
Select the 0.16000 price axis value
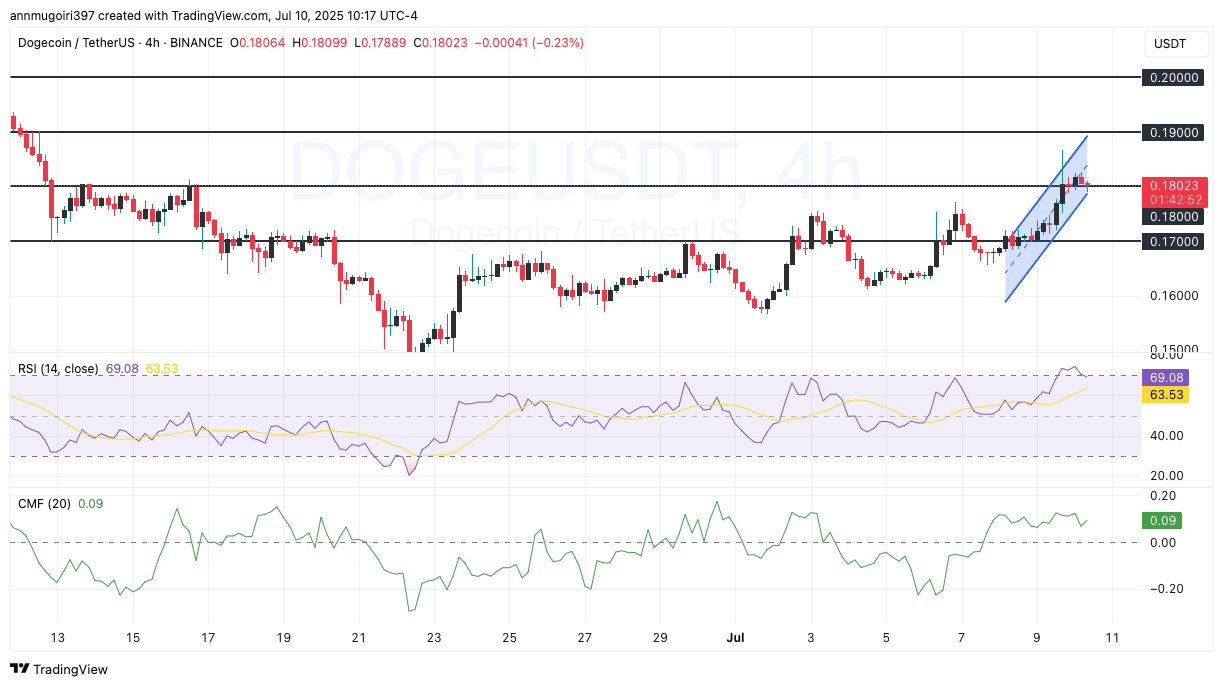tap(1173, 296)
